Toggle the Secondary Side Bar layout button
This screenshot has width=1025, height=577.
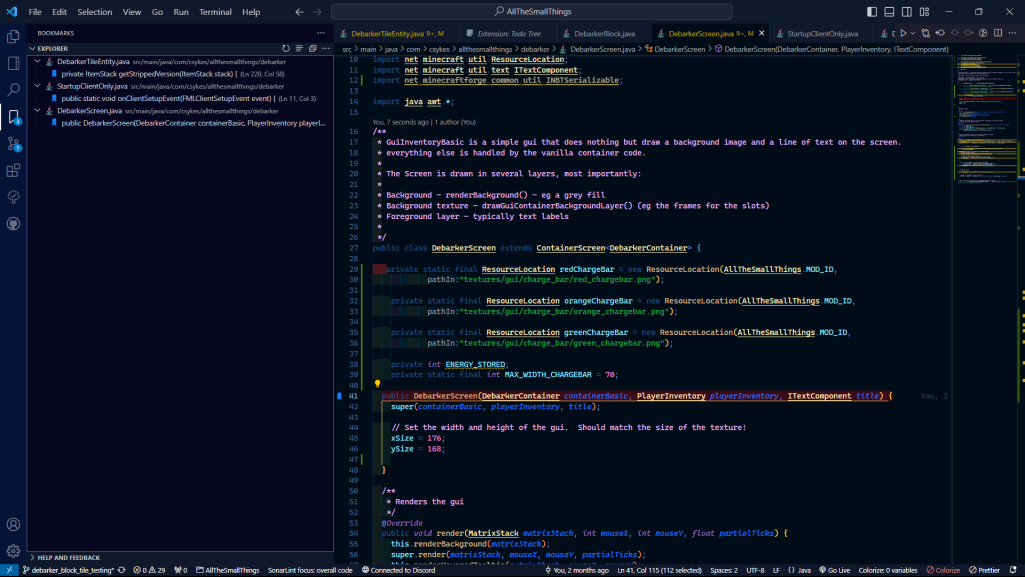tap(906, 12)
